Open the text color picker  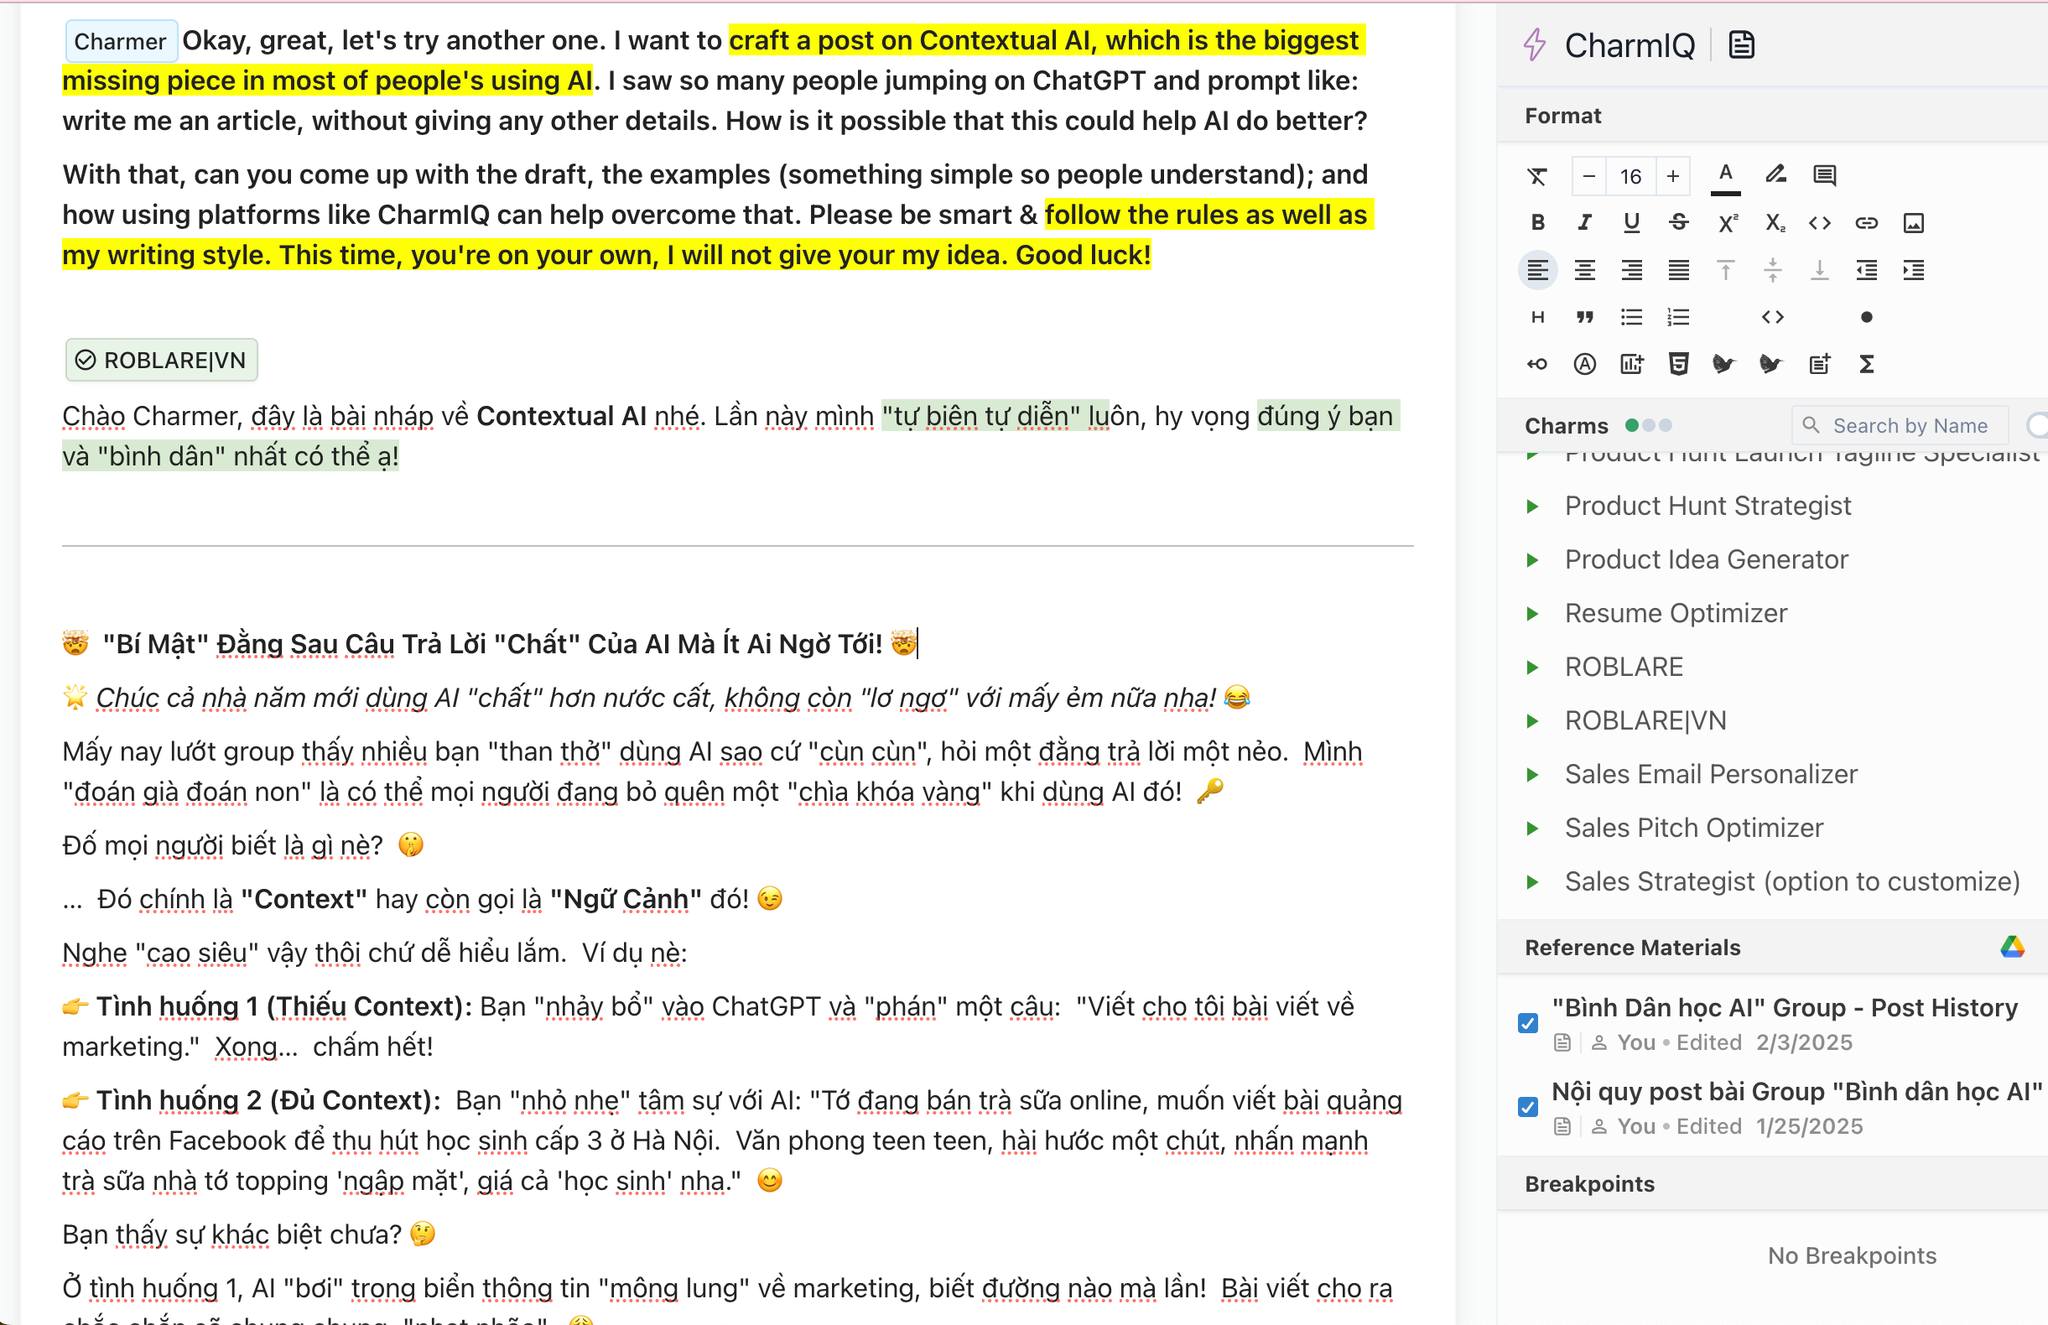coord(1725,175)
